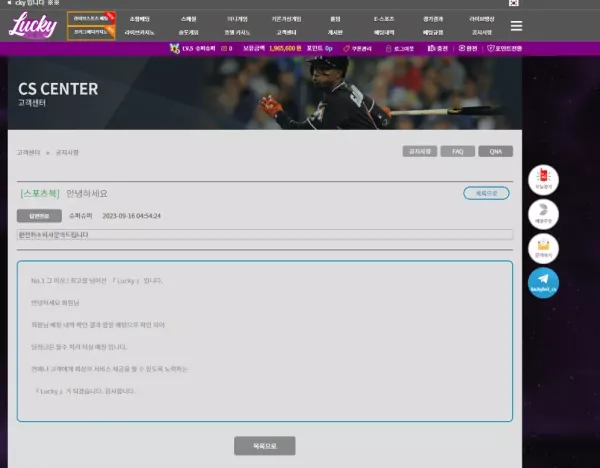Open the orange-bordered 라이브스포츠 베팅 banner
The image size is (600, 468).
91,18
